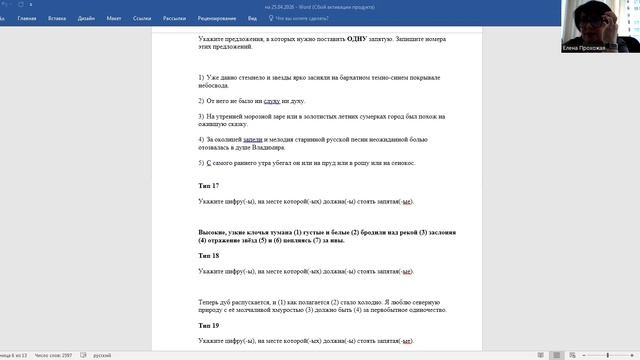Screen dimensions: 640x360
Task: Switch to the Макет tab
Action: (114, 18)
